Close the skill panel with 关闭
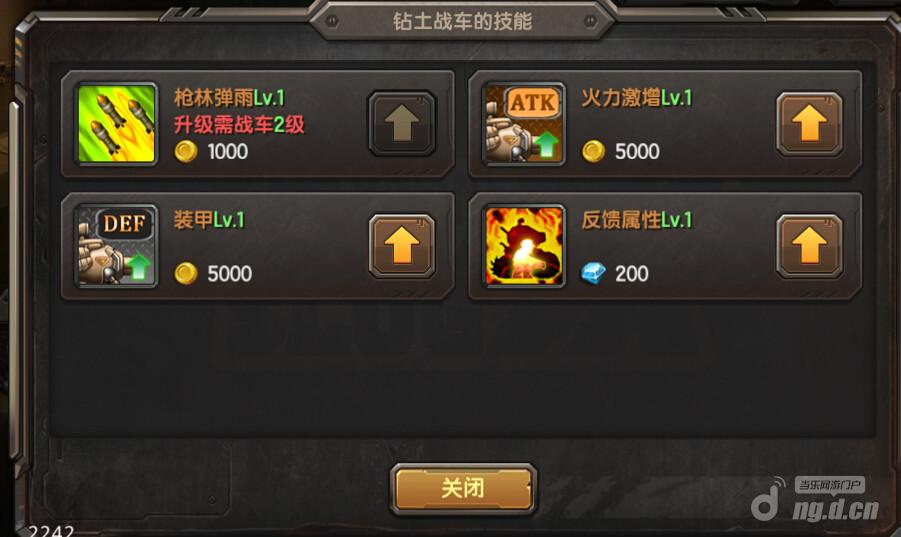901x537 pixels. (x=463, y=489)
